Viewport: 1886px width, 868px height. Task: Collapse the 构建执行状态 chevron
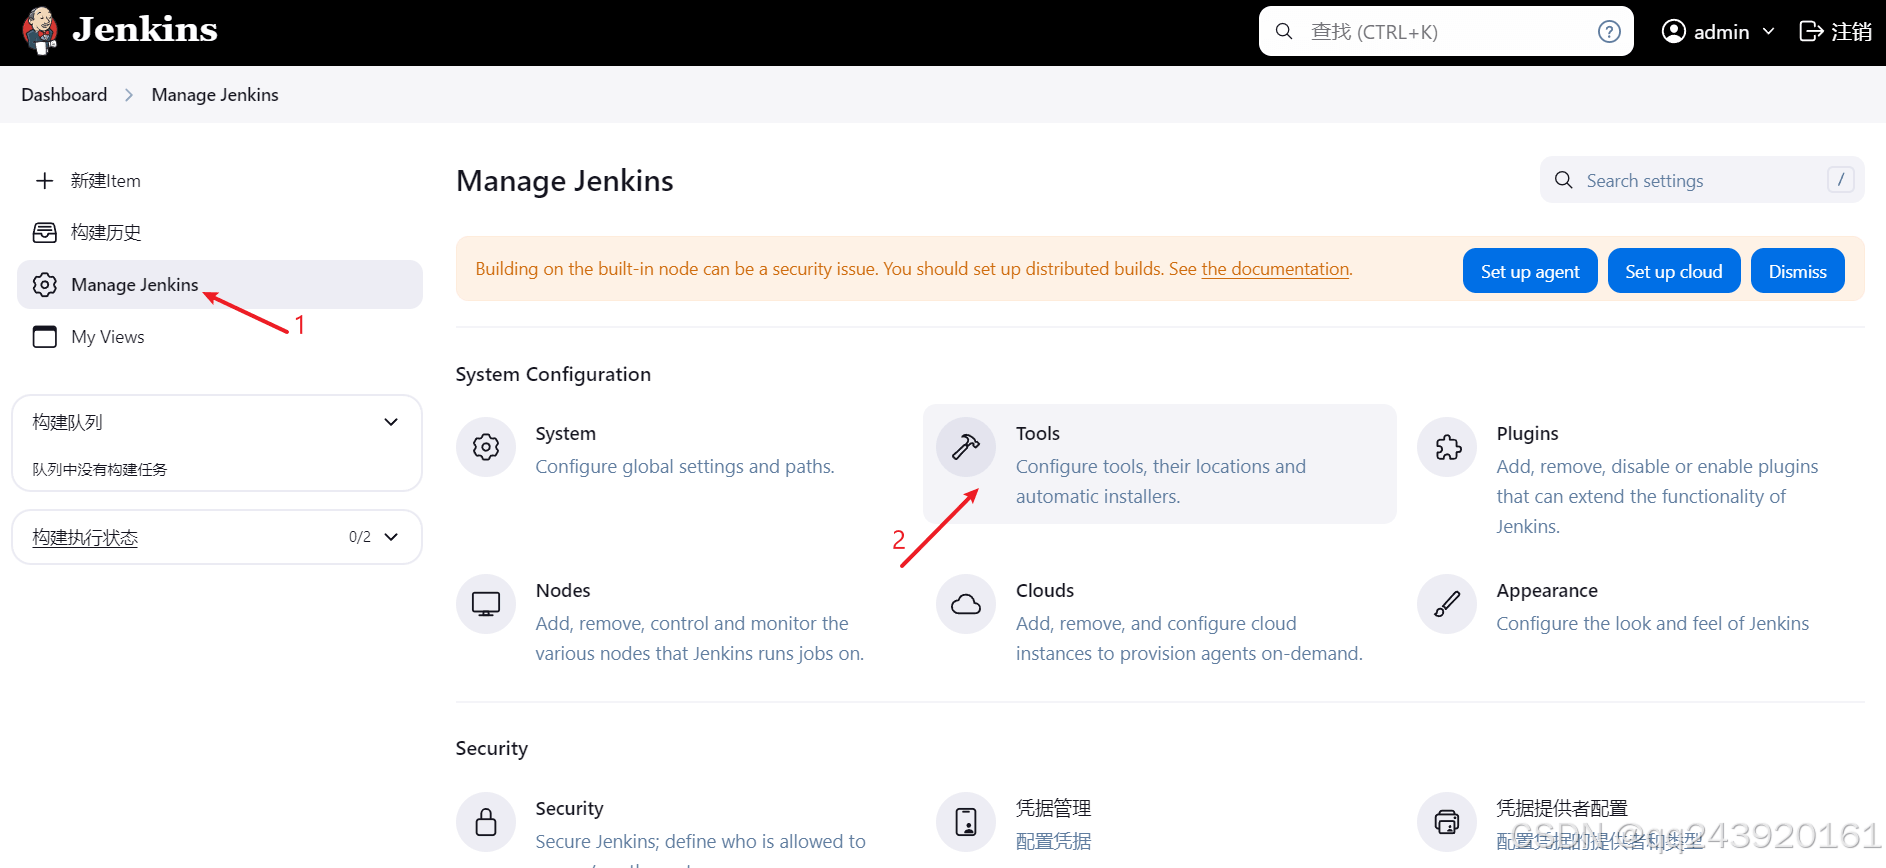coord(391,537)
